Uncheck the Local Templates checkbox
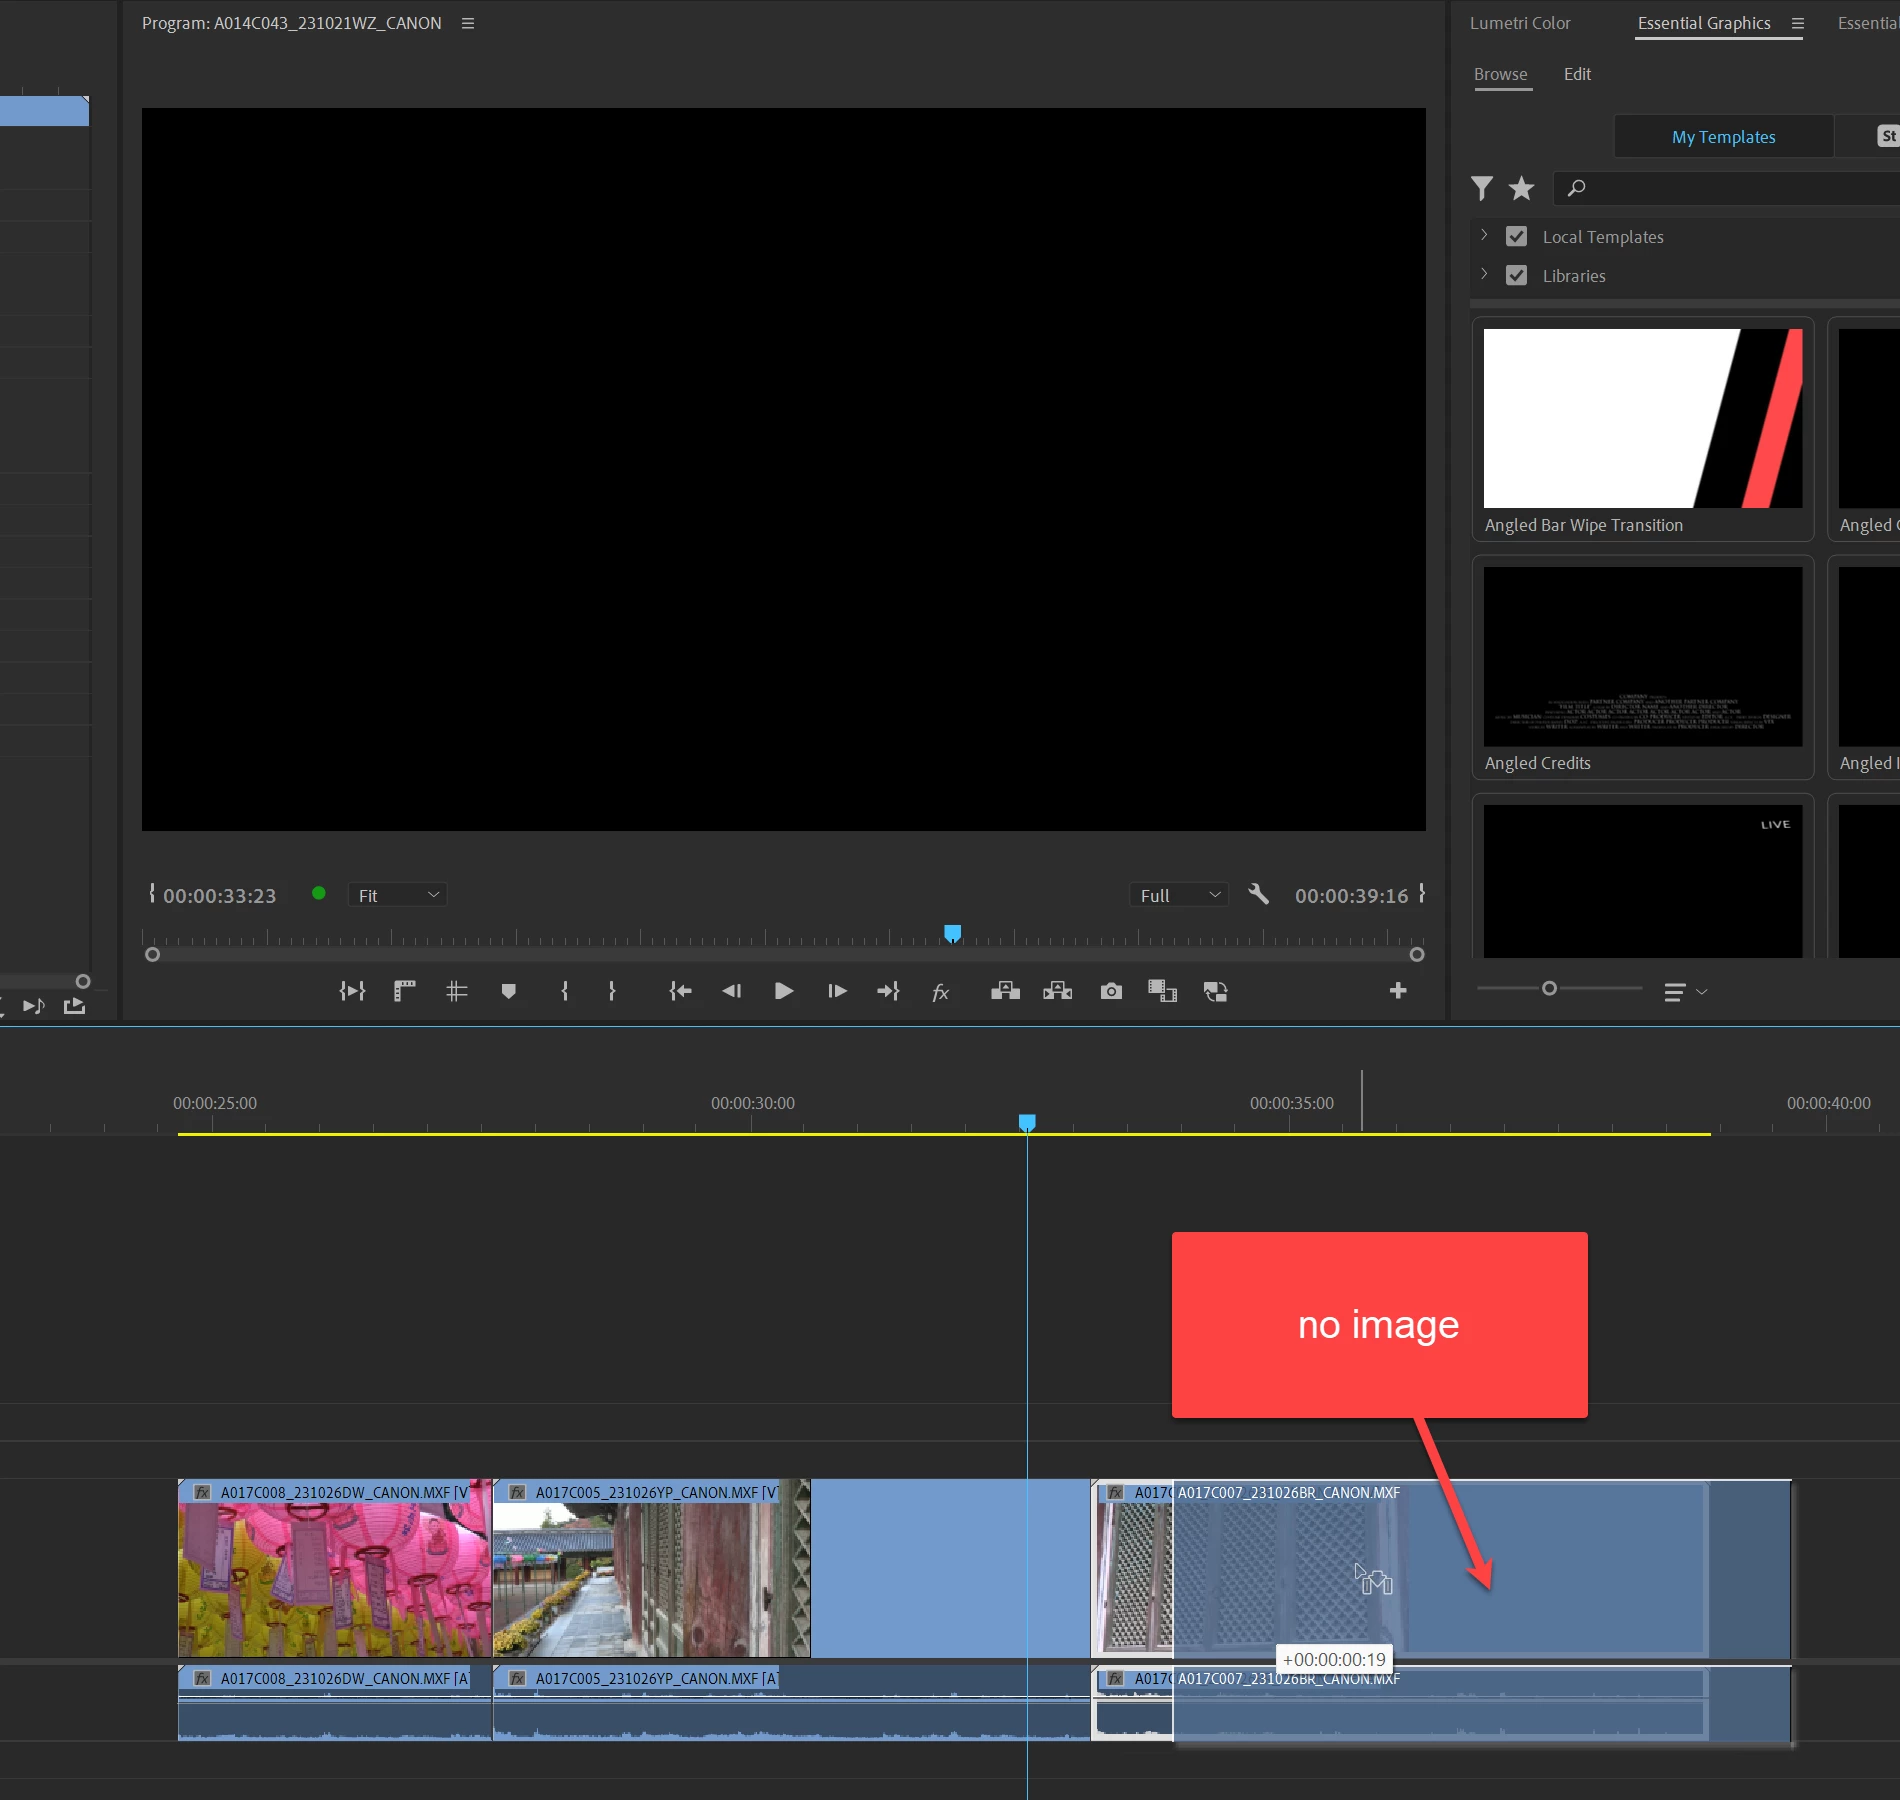The image size is (1900, 1800). point(1516,236)
